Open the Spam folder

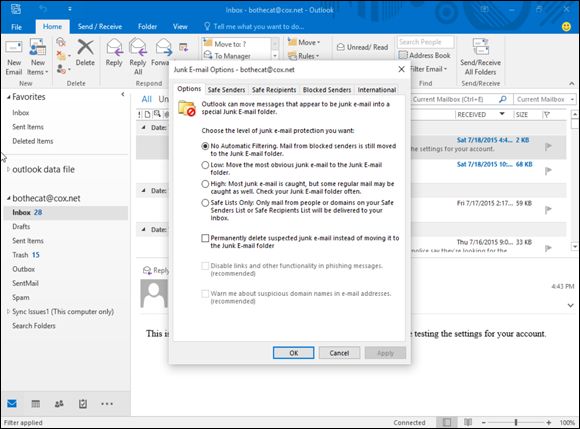coord(21,297)
